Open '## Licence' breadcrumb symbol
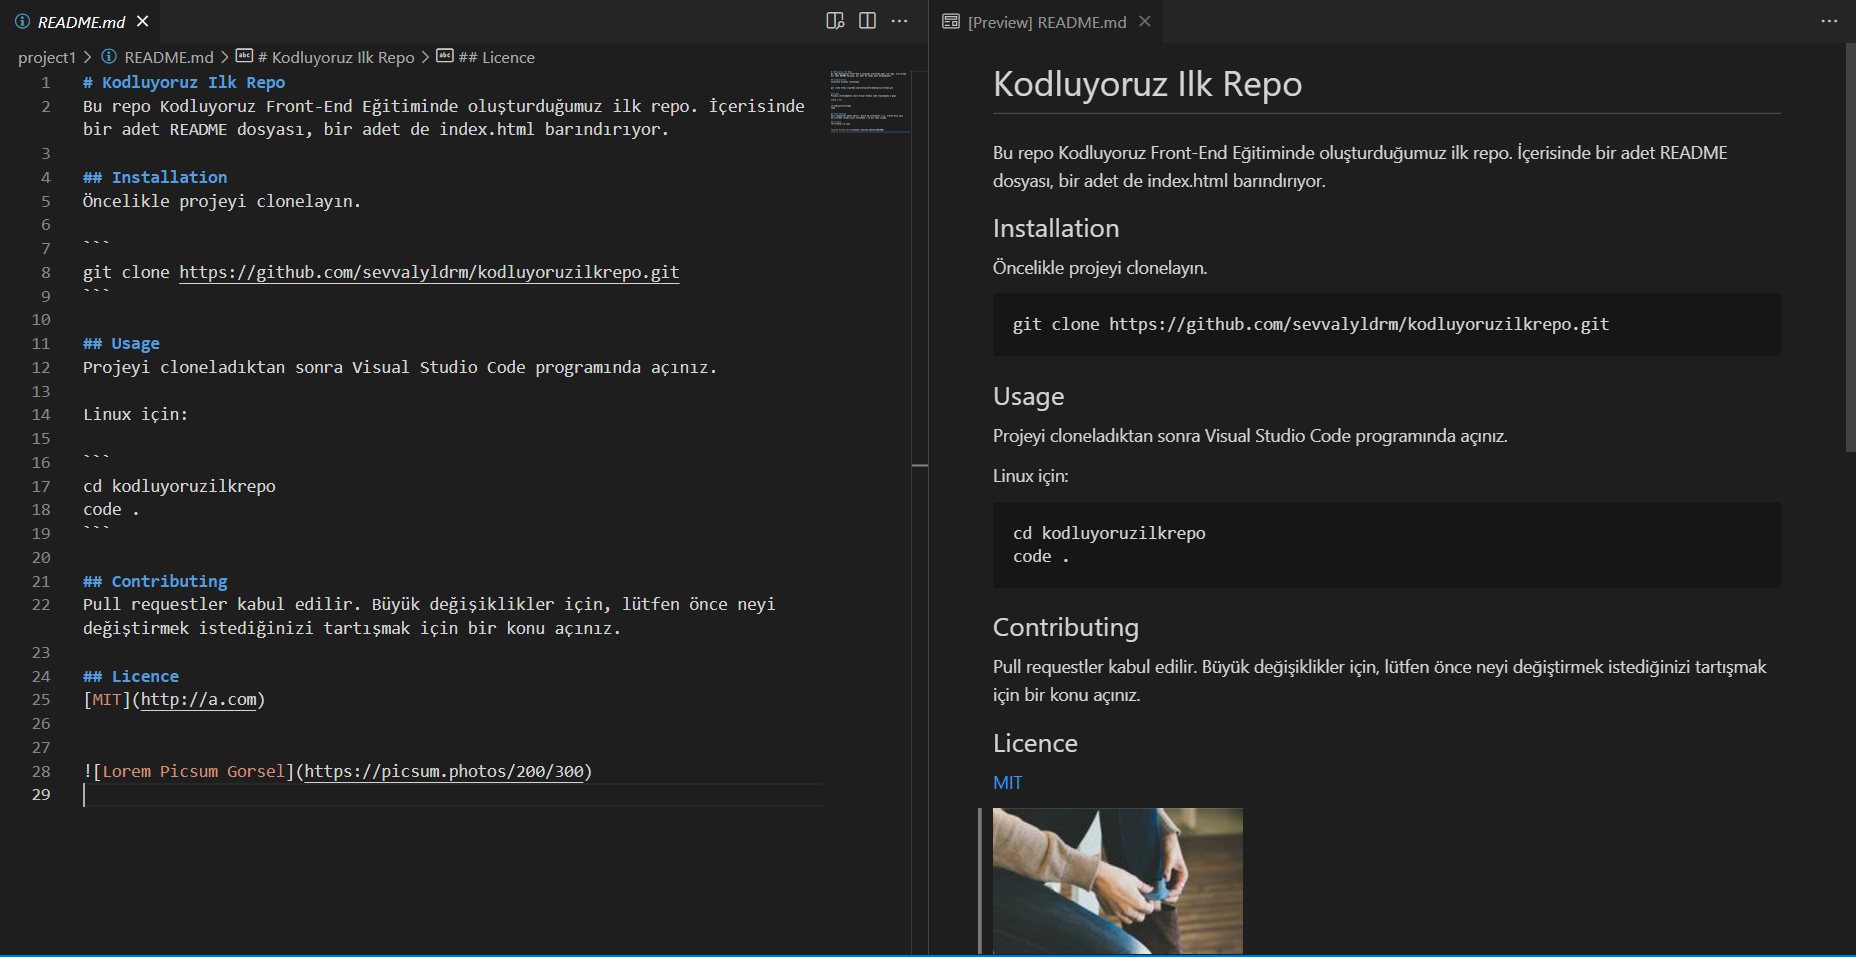Screen dimensions: 1856x957 click(496, 57)
